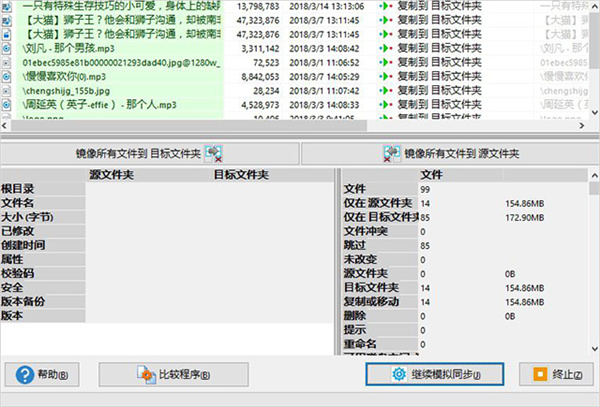Click date 2018/3/7 14:05:29

[x=324, y=77]
